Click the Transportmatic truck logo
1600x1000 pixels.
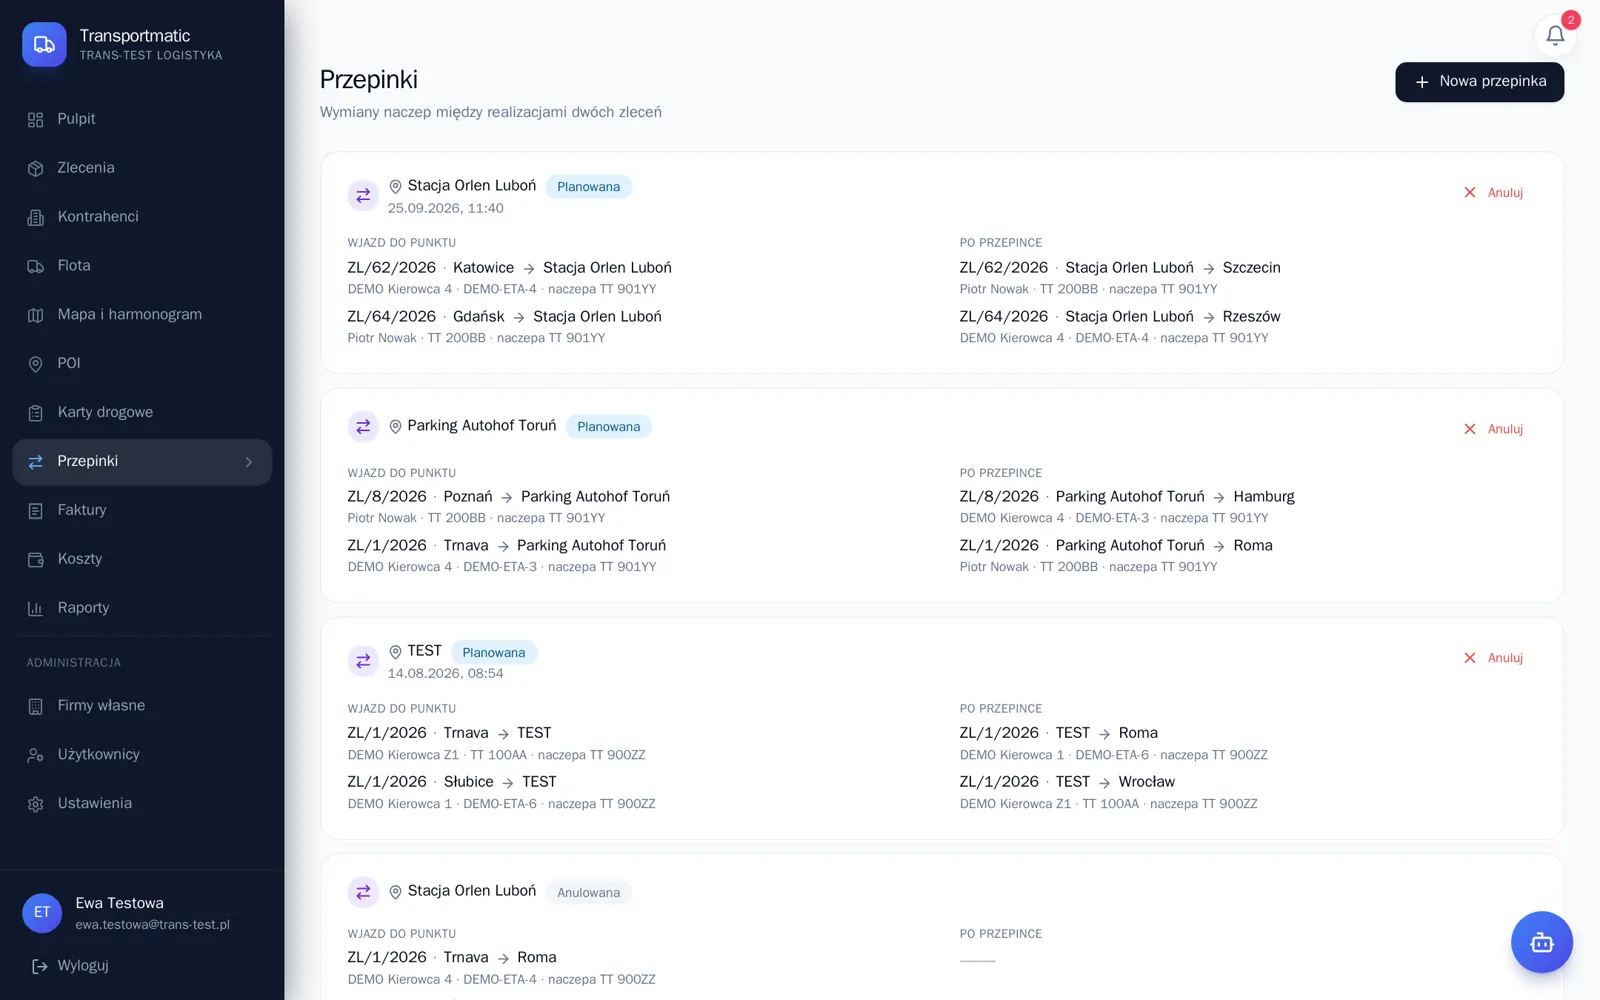44,45
